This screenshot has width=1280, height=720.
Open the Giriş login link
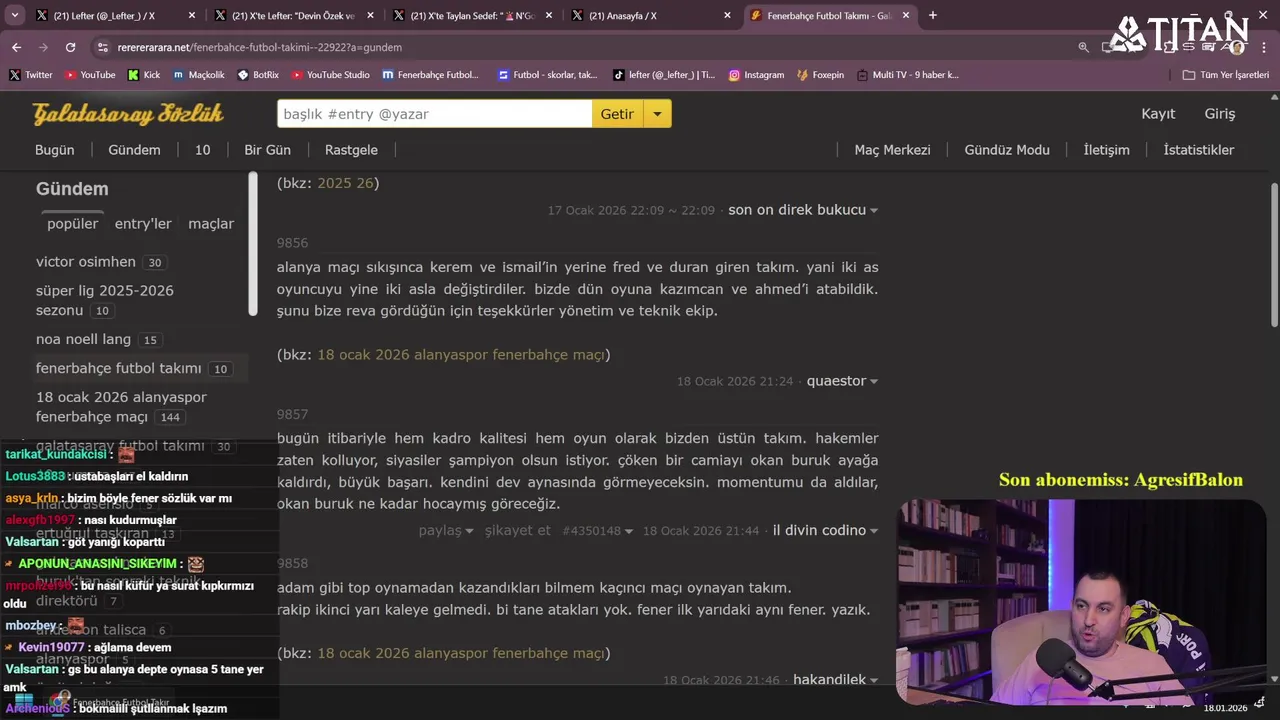point(1220,114)
